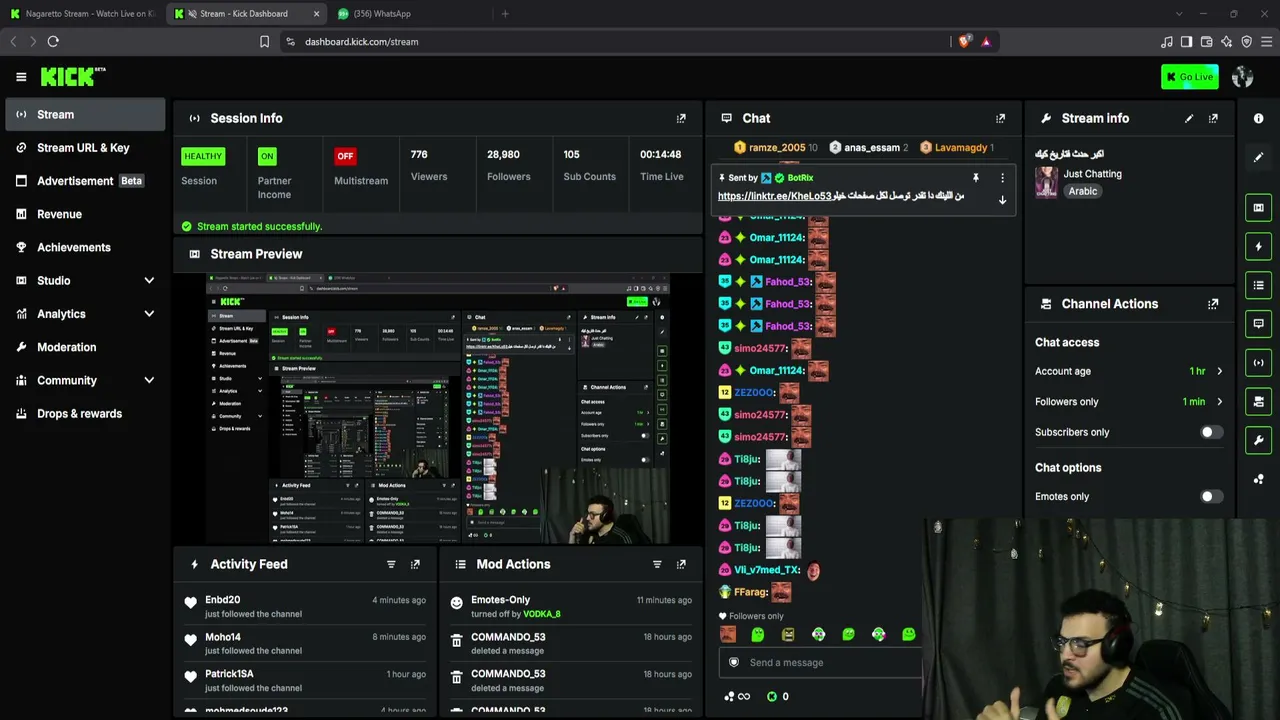
Task: Reload the dashboard page
Action: [x=53, y=42]
